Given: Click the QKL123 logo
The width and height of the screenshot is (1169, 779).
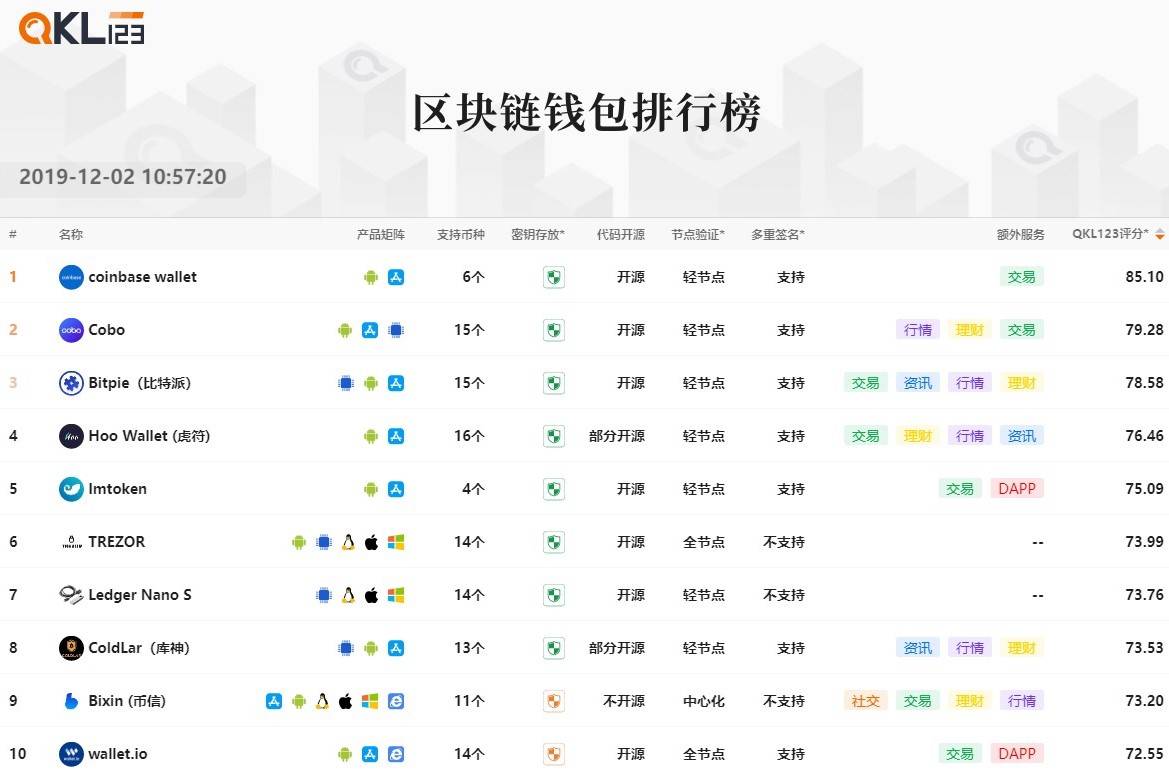Looking at the screenshot, I should (81, 28).
